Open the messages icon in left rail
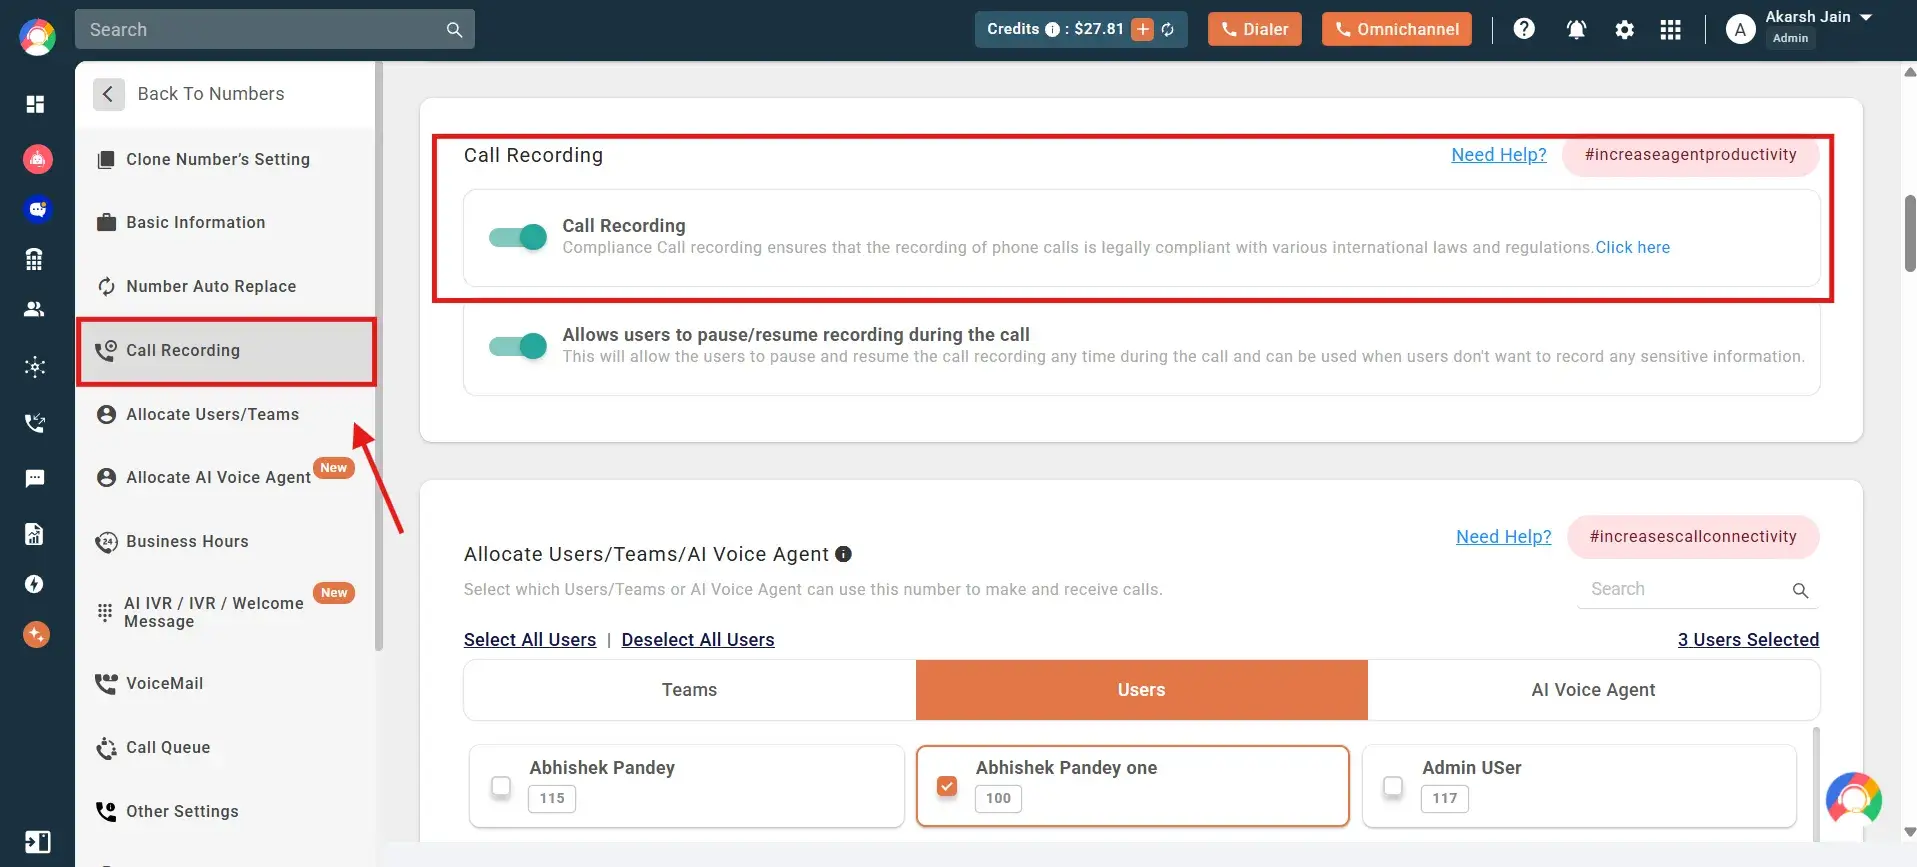Image resolution: width=1917 pixels, height=867 pixels. [35, 478]
